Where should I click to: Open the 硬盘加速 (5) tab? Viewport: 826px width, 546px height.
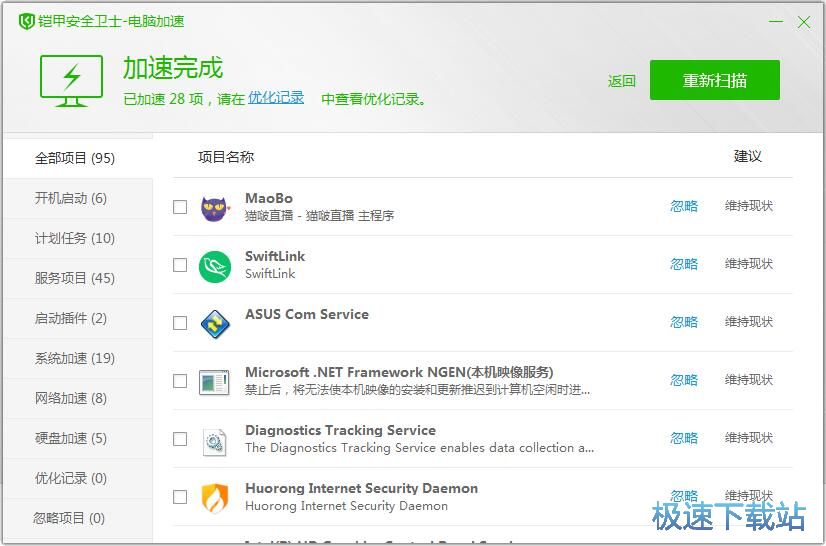click(x=78, y=438)
